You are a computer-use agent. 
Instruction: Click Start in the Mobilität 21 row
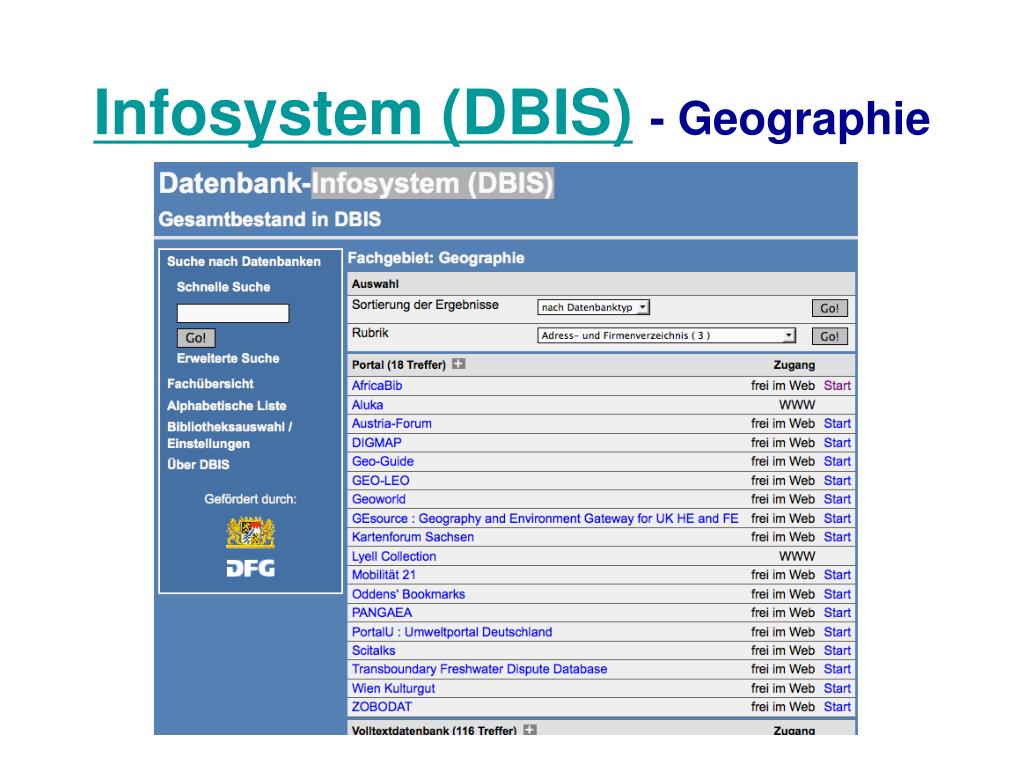tap(837, 575)
